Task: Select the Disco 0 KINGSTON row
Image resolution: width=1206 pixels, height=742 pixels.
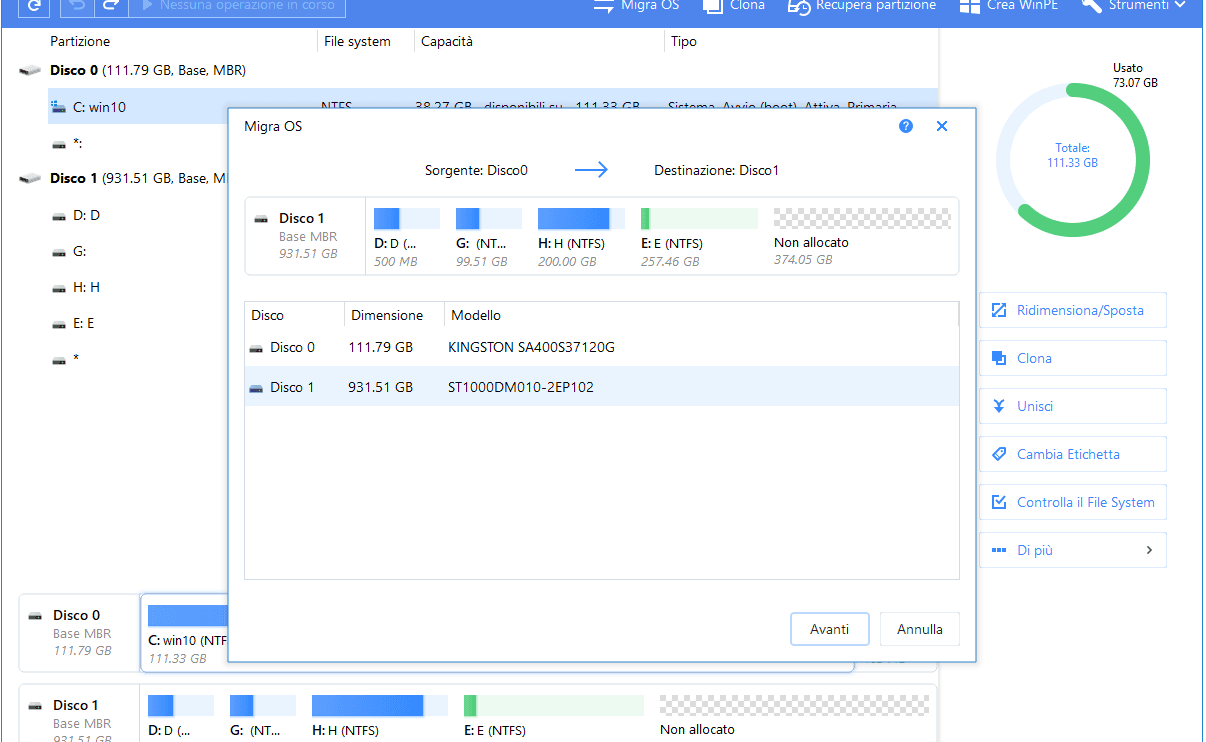Action: tap(600, 347)
